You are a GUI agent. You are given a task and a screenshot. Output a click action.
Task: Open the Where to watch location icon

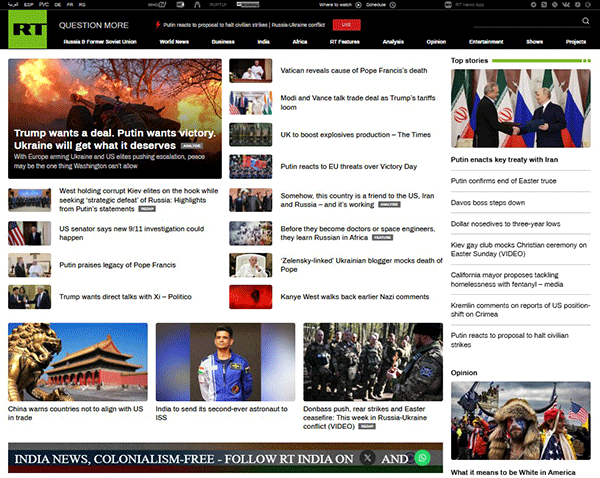[358, 5]
